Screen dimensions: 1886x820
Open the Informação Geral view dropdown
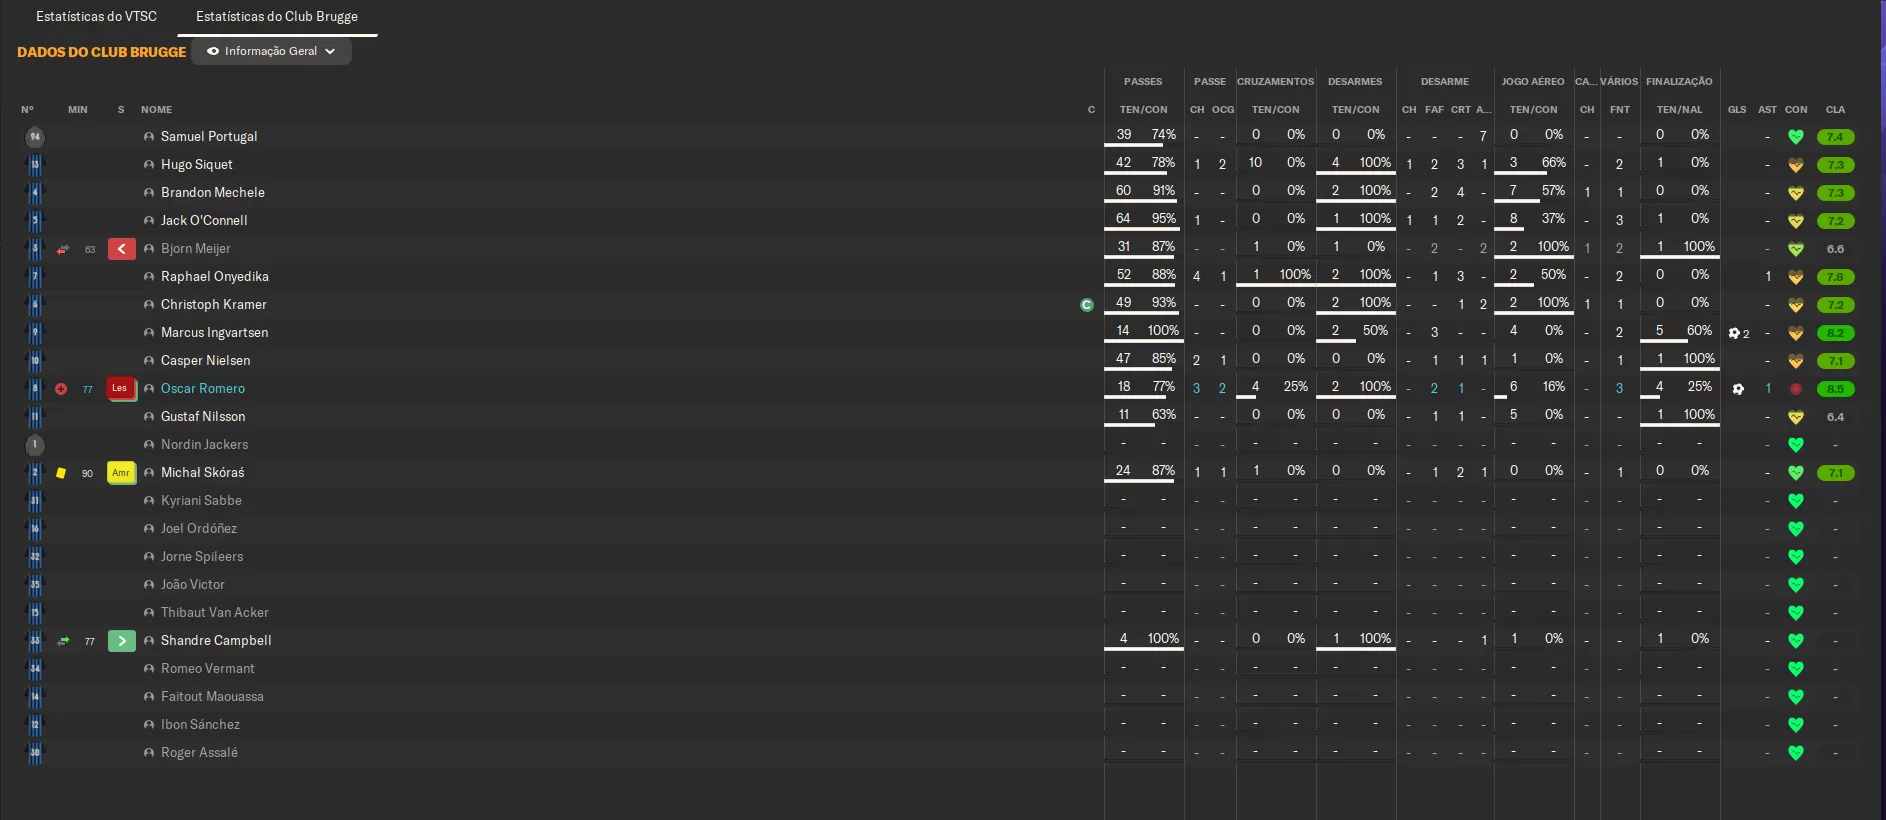point(271,51)
